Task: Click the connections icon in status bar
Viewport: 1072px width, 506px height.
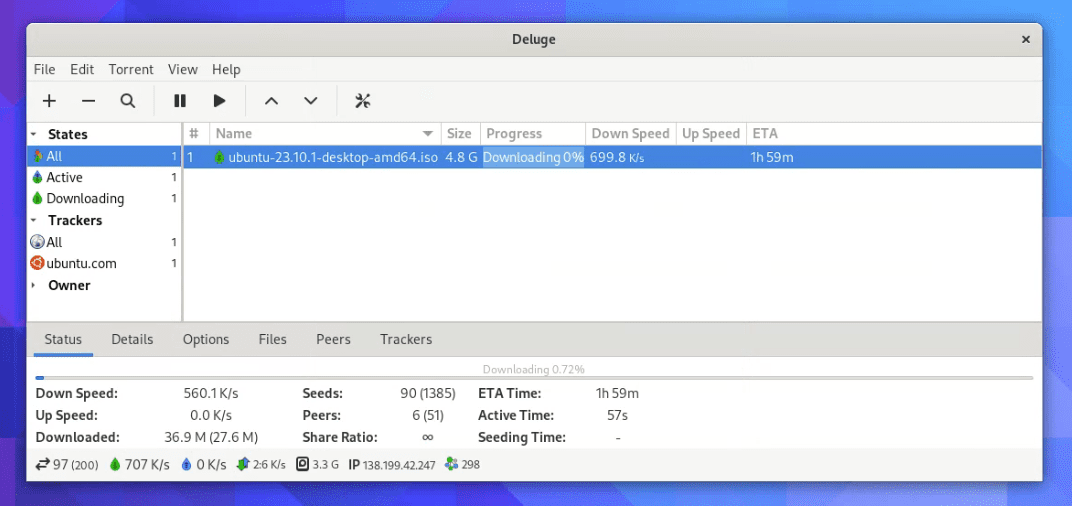Action: coord(42,464)
